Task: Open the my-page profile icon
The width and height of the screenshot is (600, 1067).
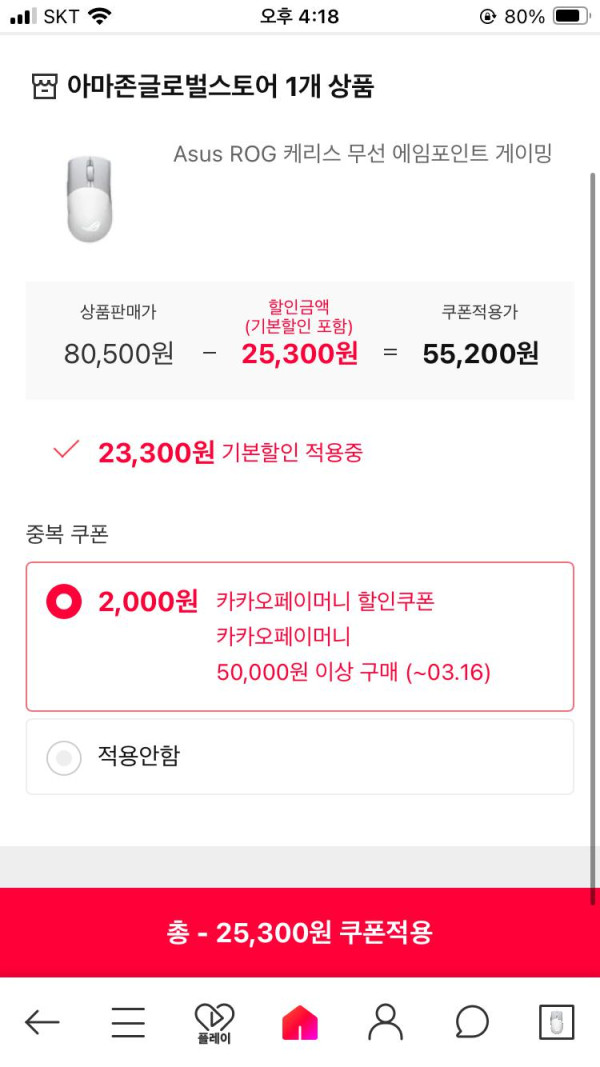Action: coord(385,1022)
